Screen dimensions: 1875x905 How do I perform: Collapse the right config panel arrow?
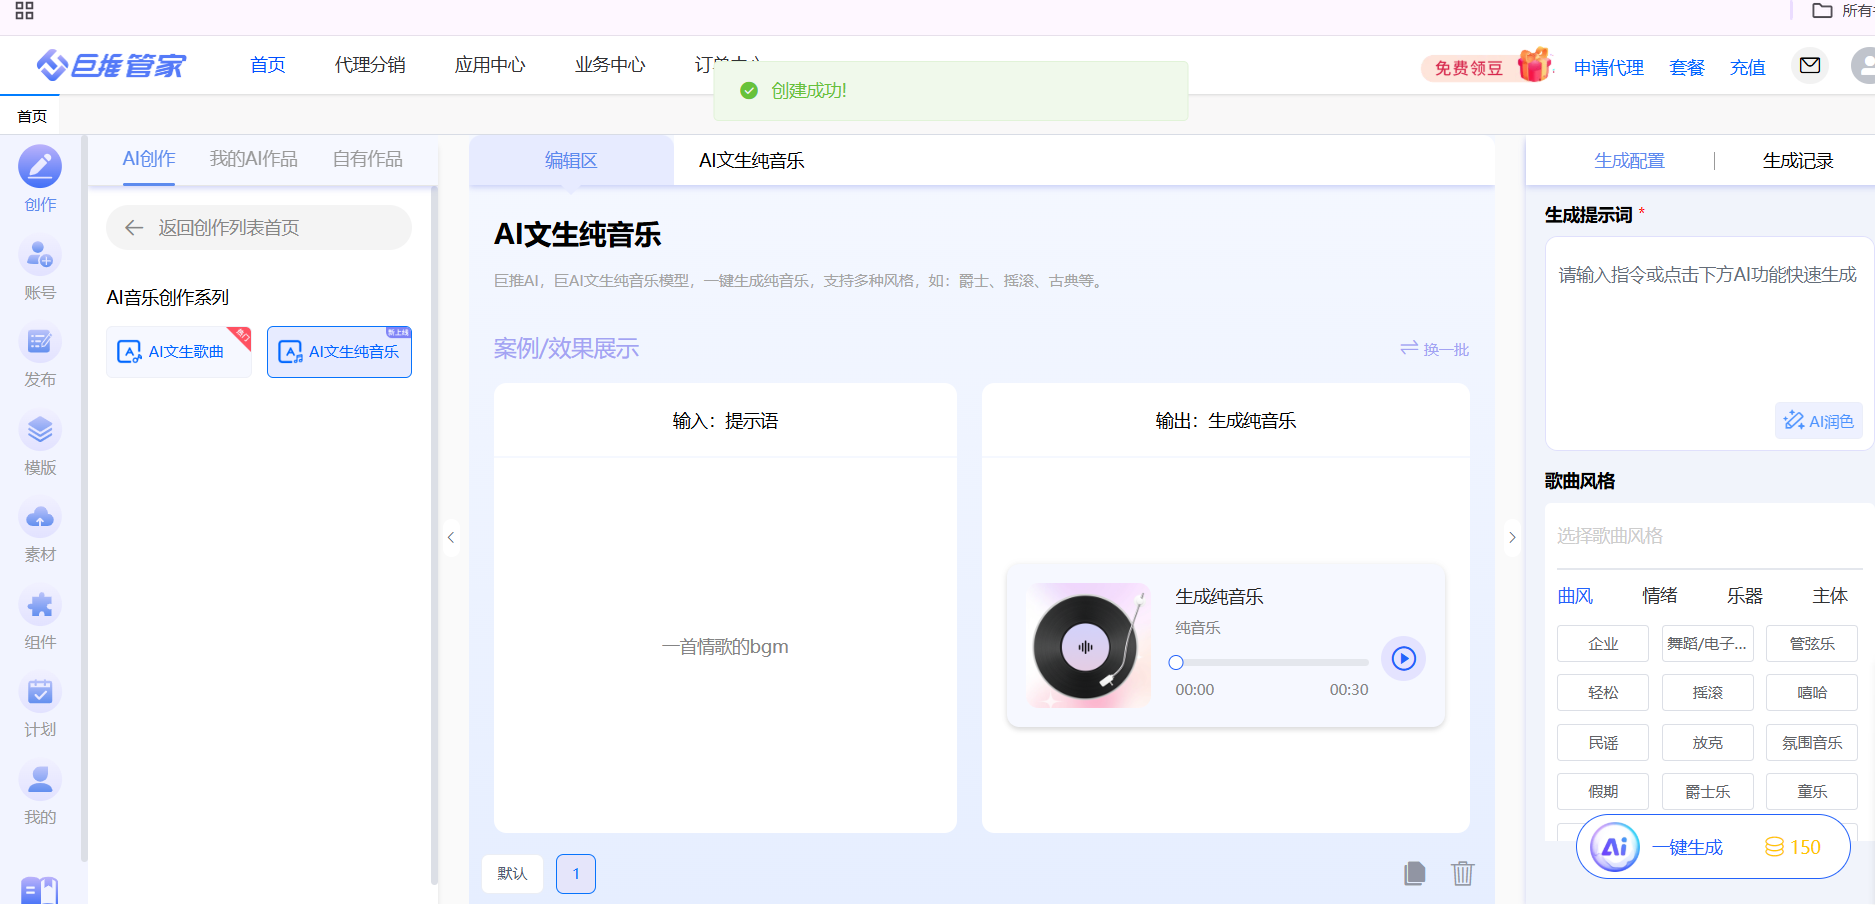1512,537
